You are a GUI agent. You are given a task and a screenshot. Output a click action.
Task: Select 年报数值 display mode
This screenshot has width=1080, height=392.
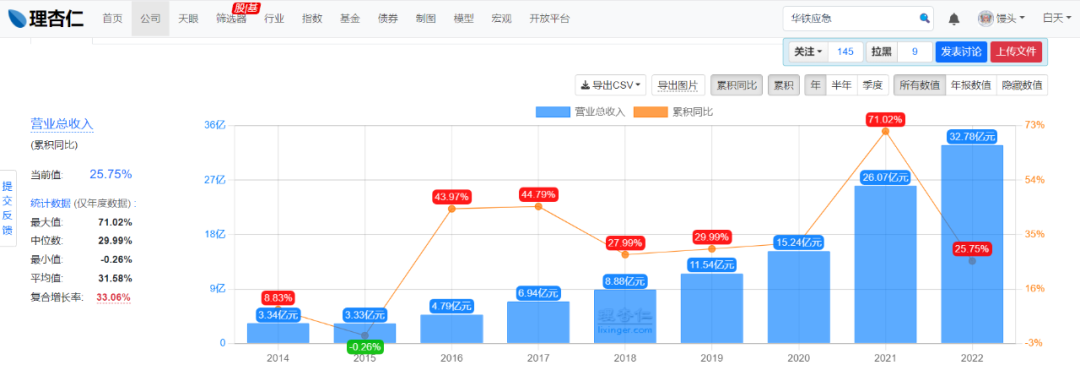[971, 85]
